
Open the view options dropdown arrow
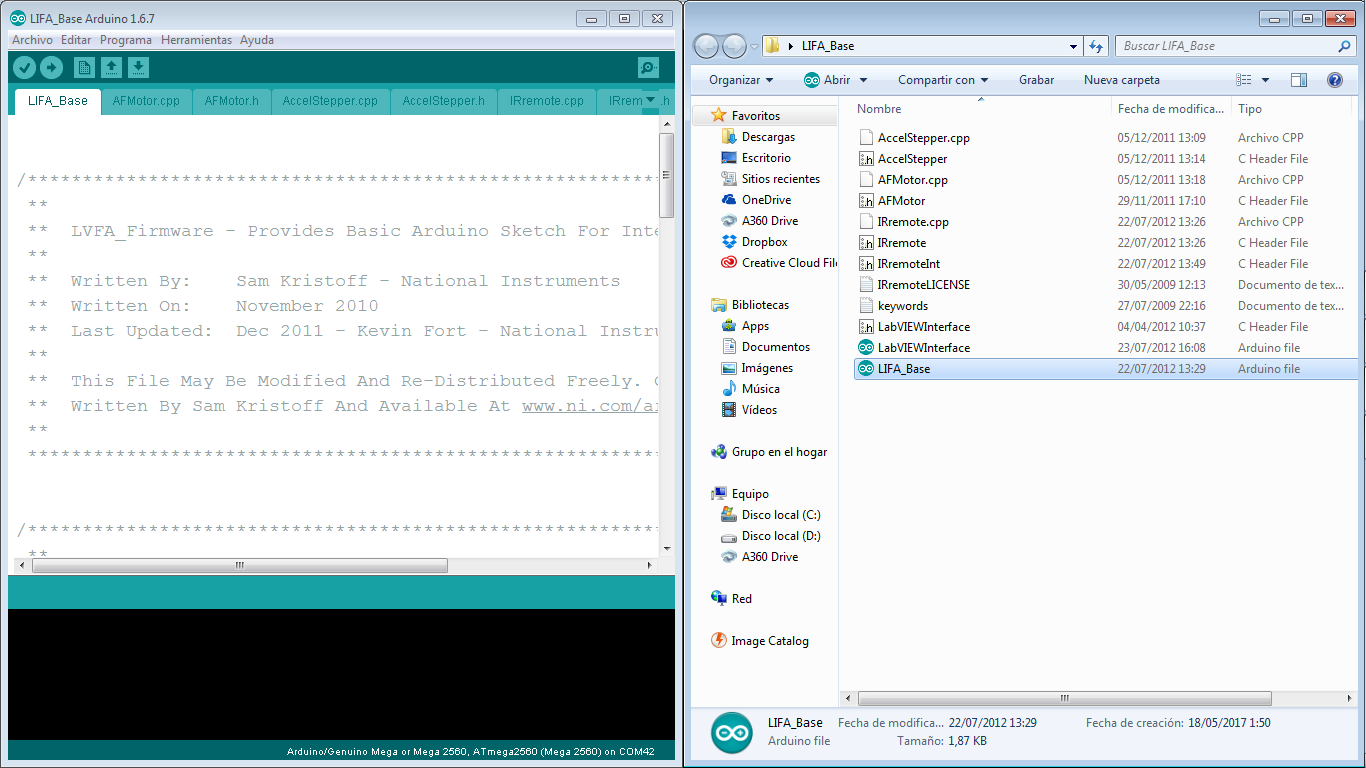pyautogui.click(x=1265, y=80)
